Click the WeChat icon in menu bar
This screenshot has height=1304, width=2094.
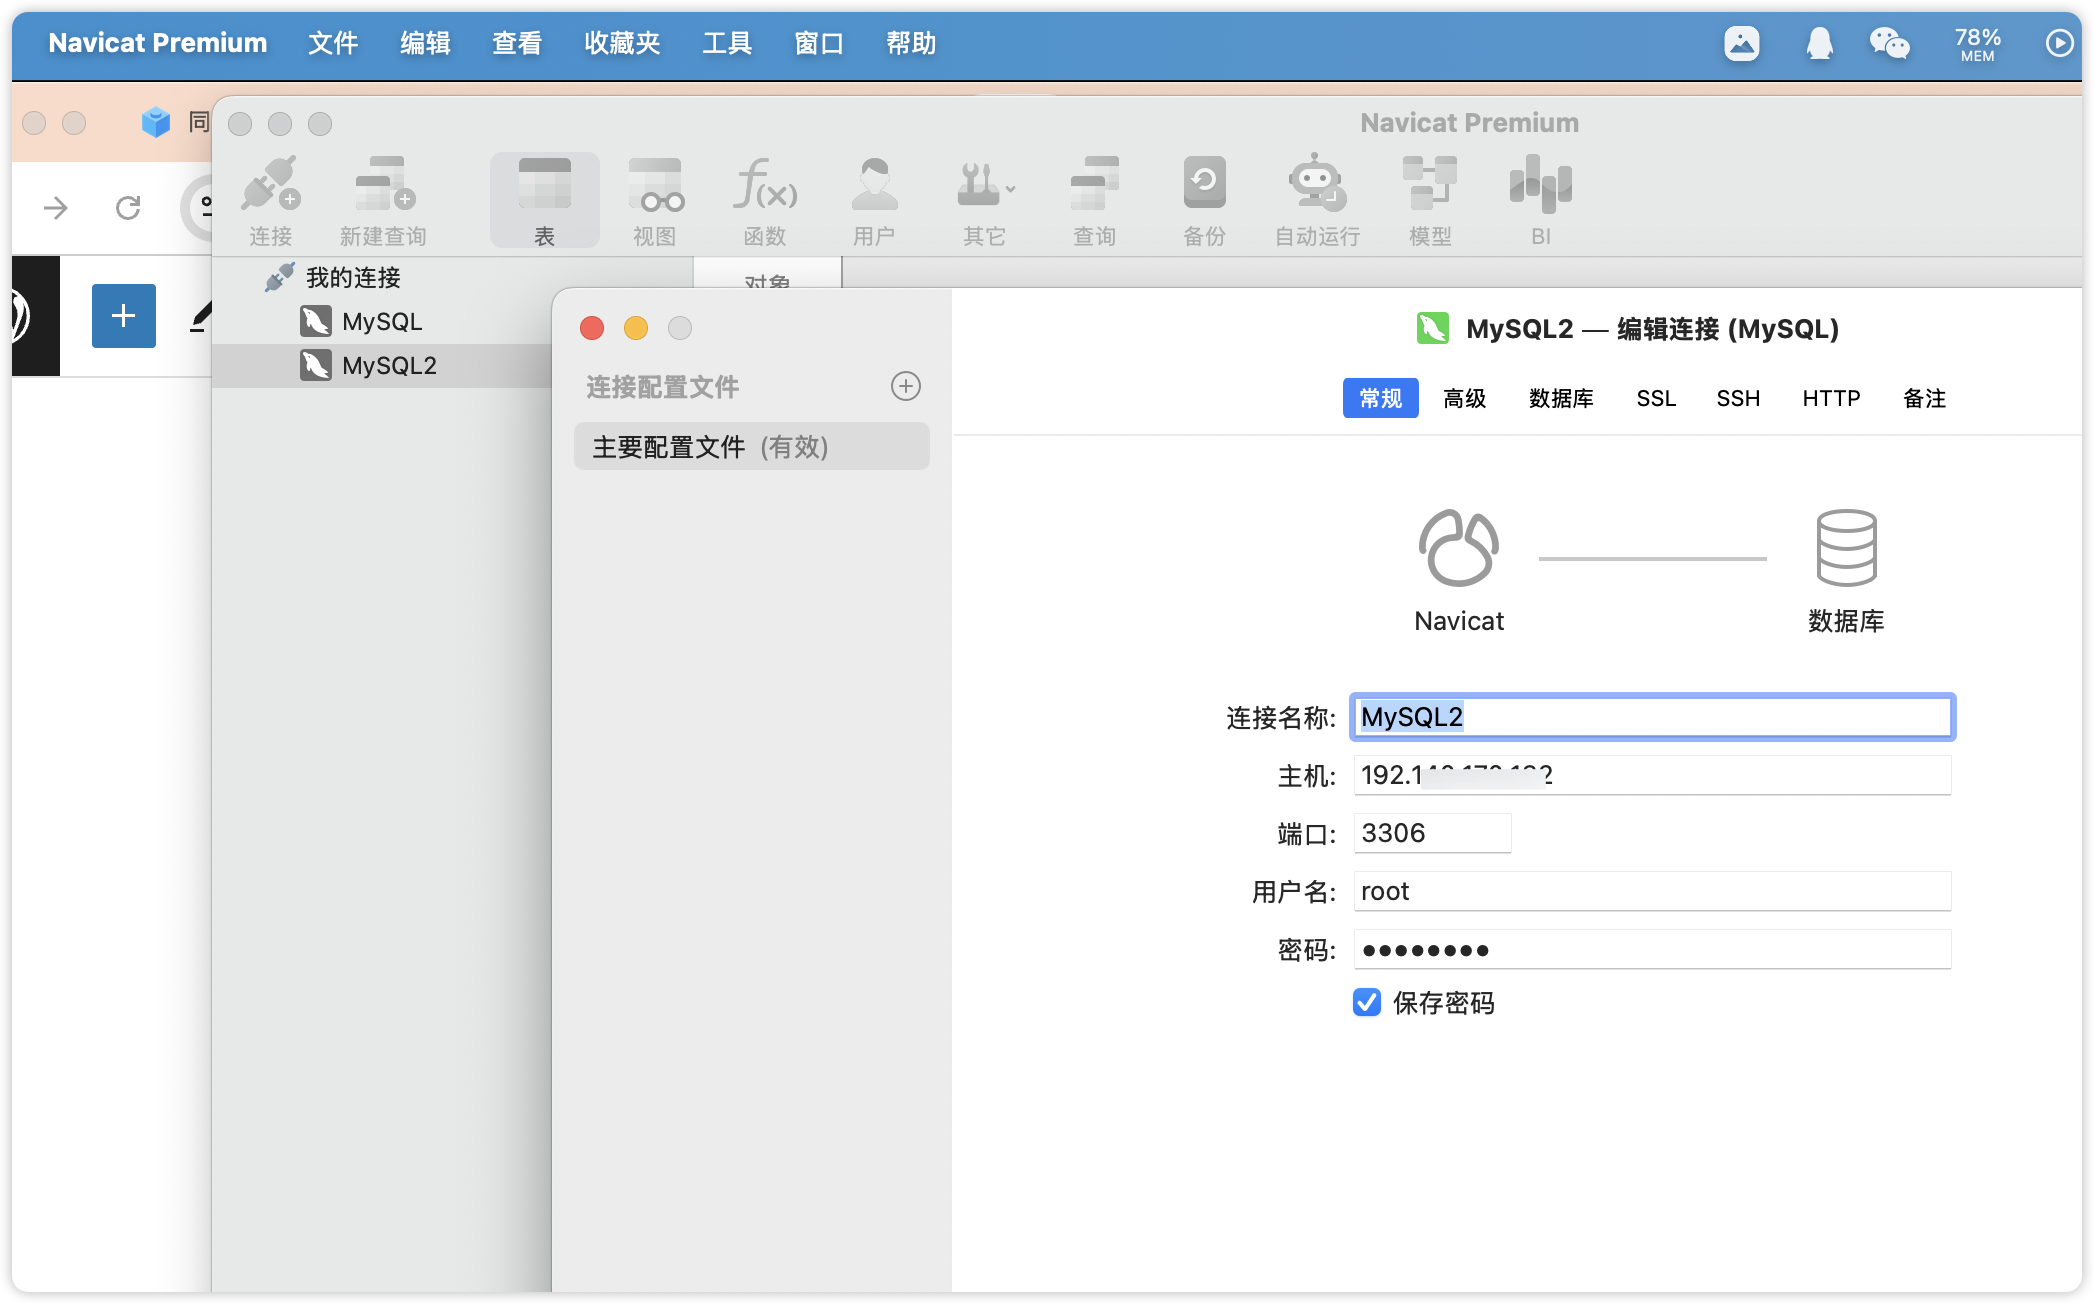[1889, 43]
